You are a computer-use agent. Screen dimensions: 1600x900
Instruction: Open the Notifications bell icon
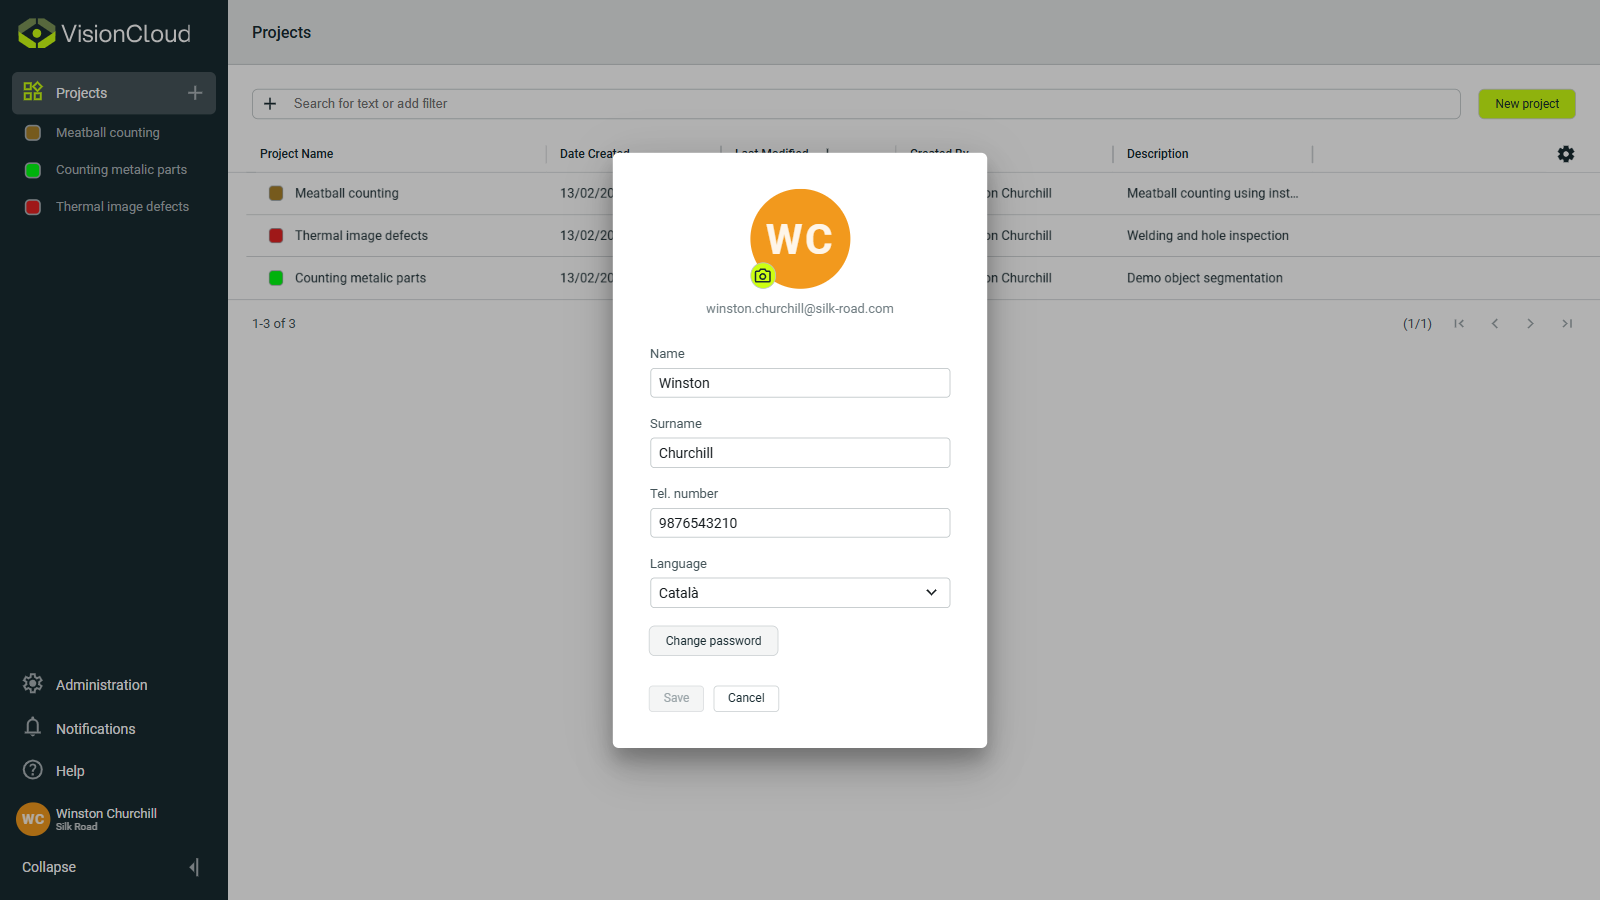click(x=32, y=728)
